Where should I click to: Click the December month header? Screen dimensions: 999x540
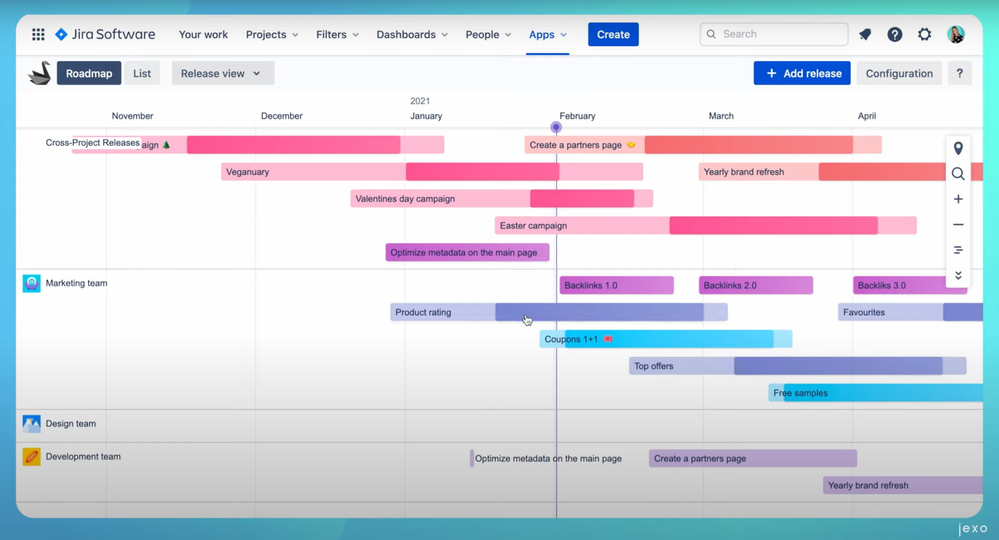pyautogui.click(x=282, y=116)
